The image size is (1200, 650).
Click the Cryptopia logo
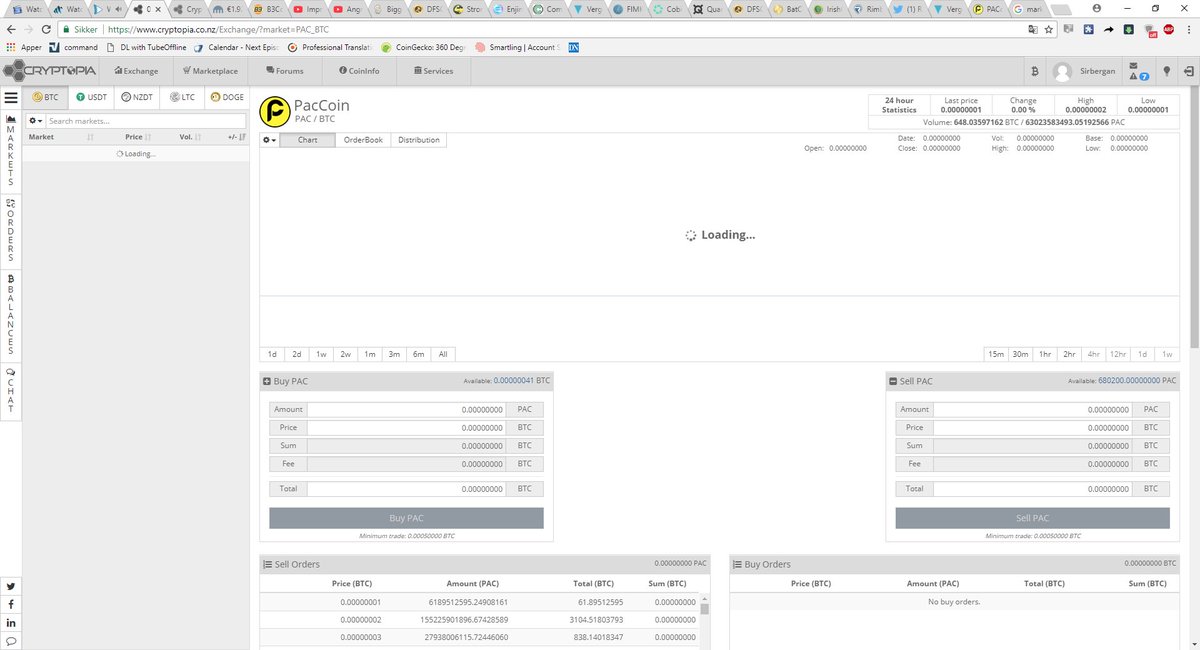tap(50, 71)
